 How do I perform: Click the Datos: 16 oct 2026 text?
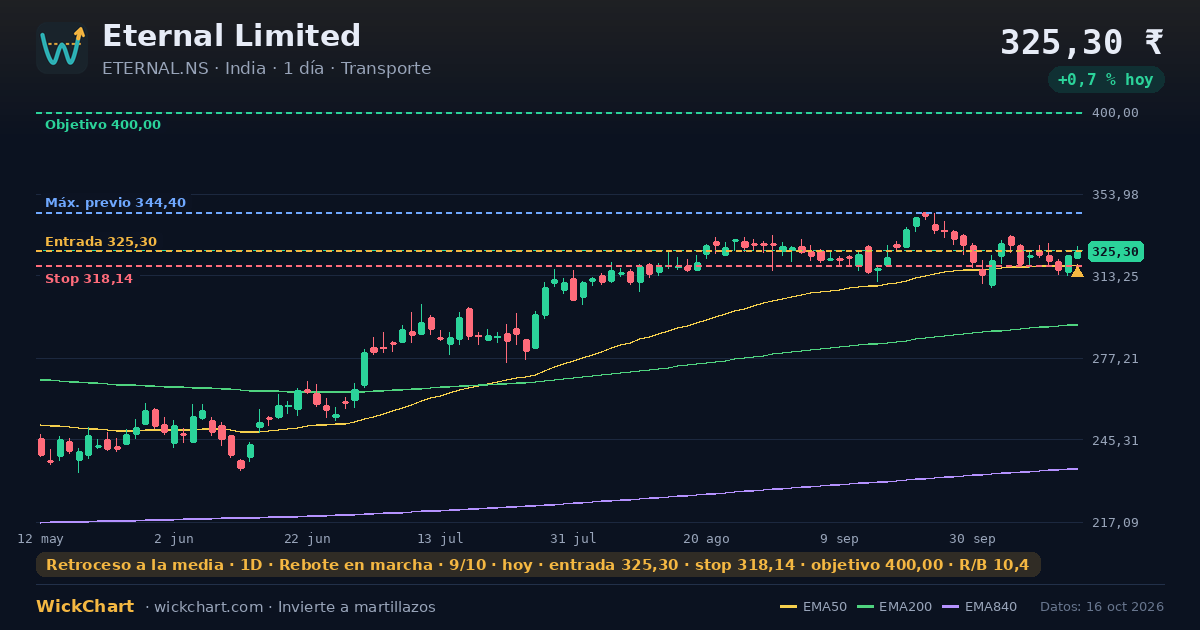[x=1102, y=607]
